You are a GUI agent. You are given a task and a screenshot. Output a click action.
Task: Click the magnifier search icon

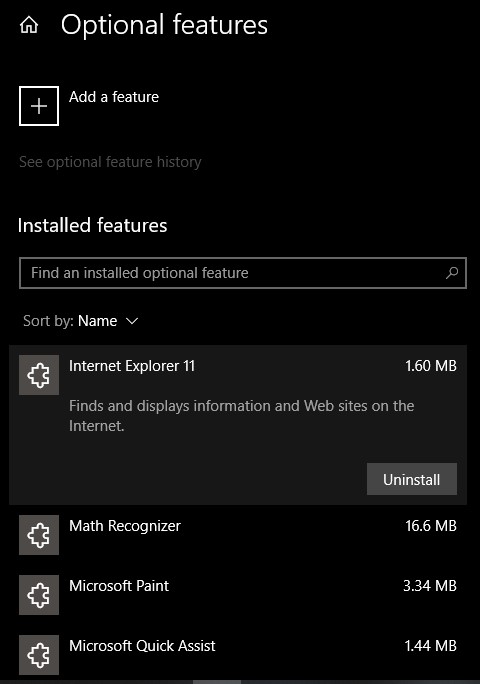click(x=452, y=273)
